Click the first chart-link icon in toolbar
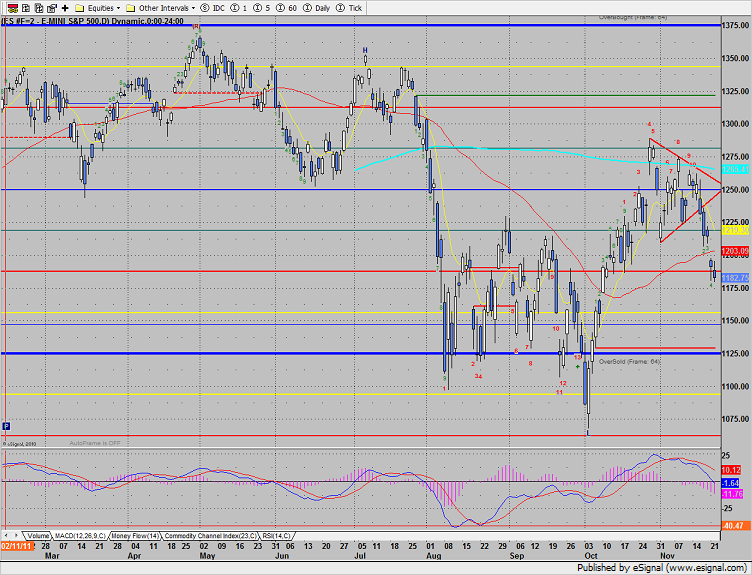 pyautogui.click(x=13, y=8)
